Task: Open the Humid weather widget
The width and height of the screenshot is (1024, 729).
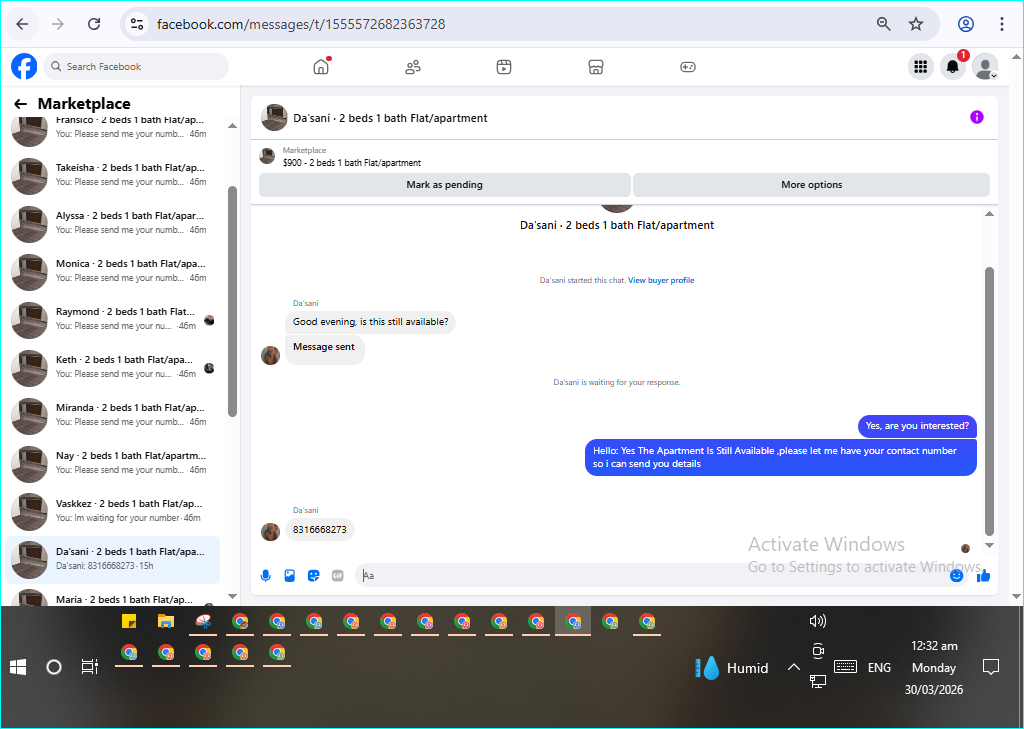Action: click(733, 668)
